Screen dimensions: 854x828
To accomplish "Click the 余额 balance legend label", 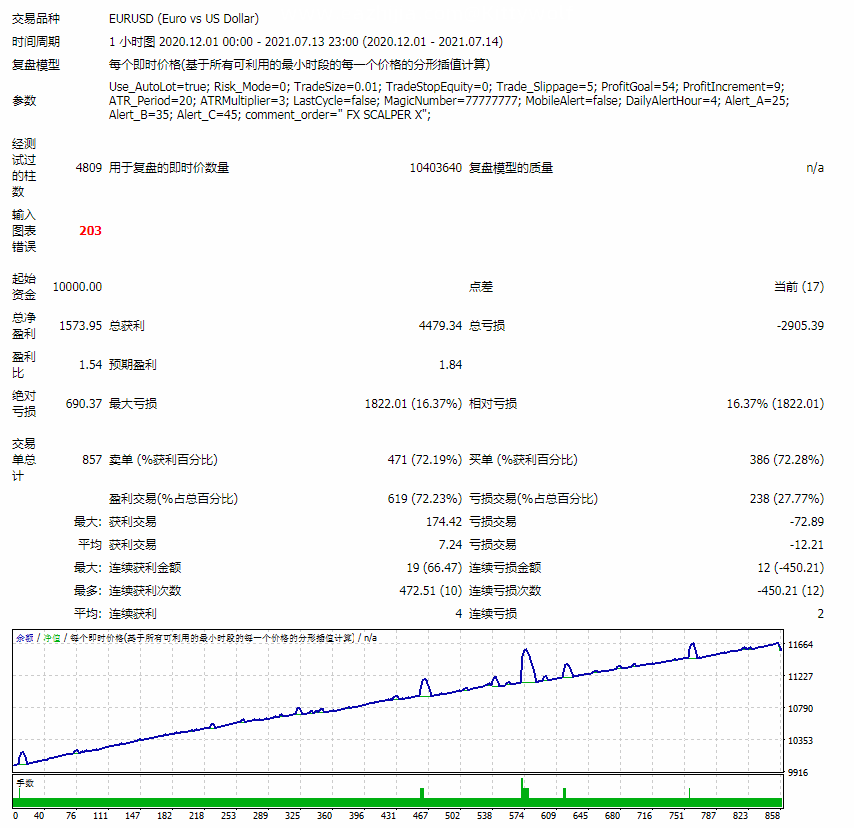I will pos(24,637).
